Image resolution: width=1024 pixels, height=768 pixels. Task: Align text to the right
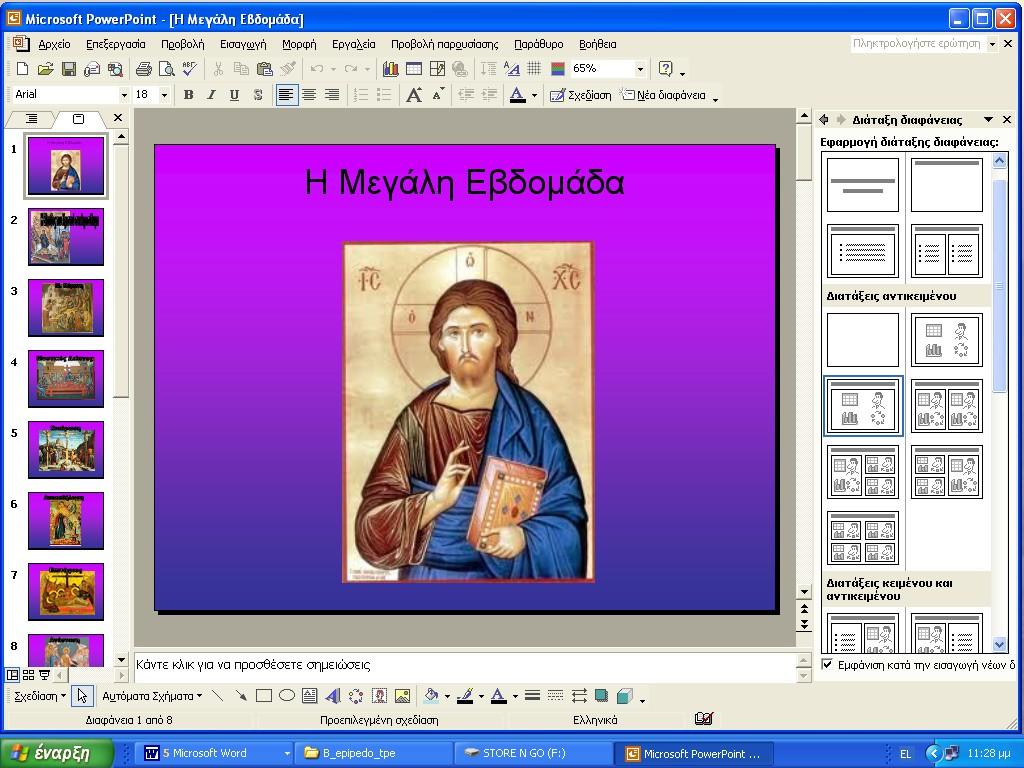(332, 95)
